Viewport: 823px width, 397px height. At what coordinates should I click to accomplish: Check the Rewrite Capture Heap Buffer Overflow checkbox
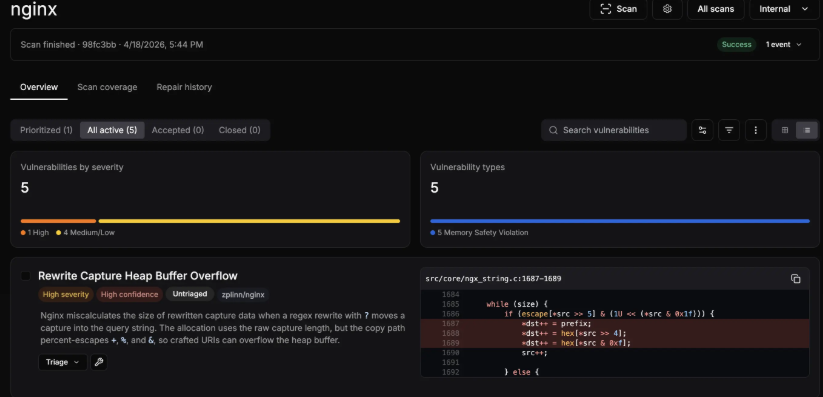coord(26,276)
